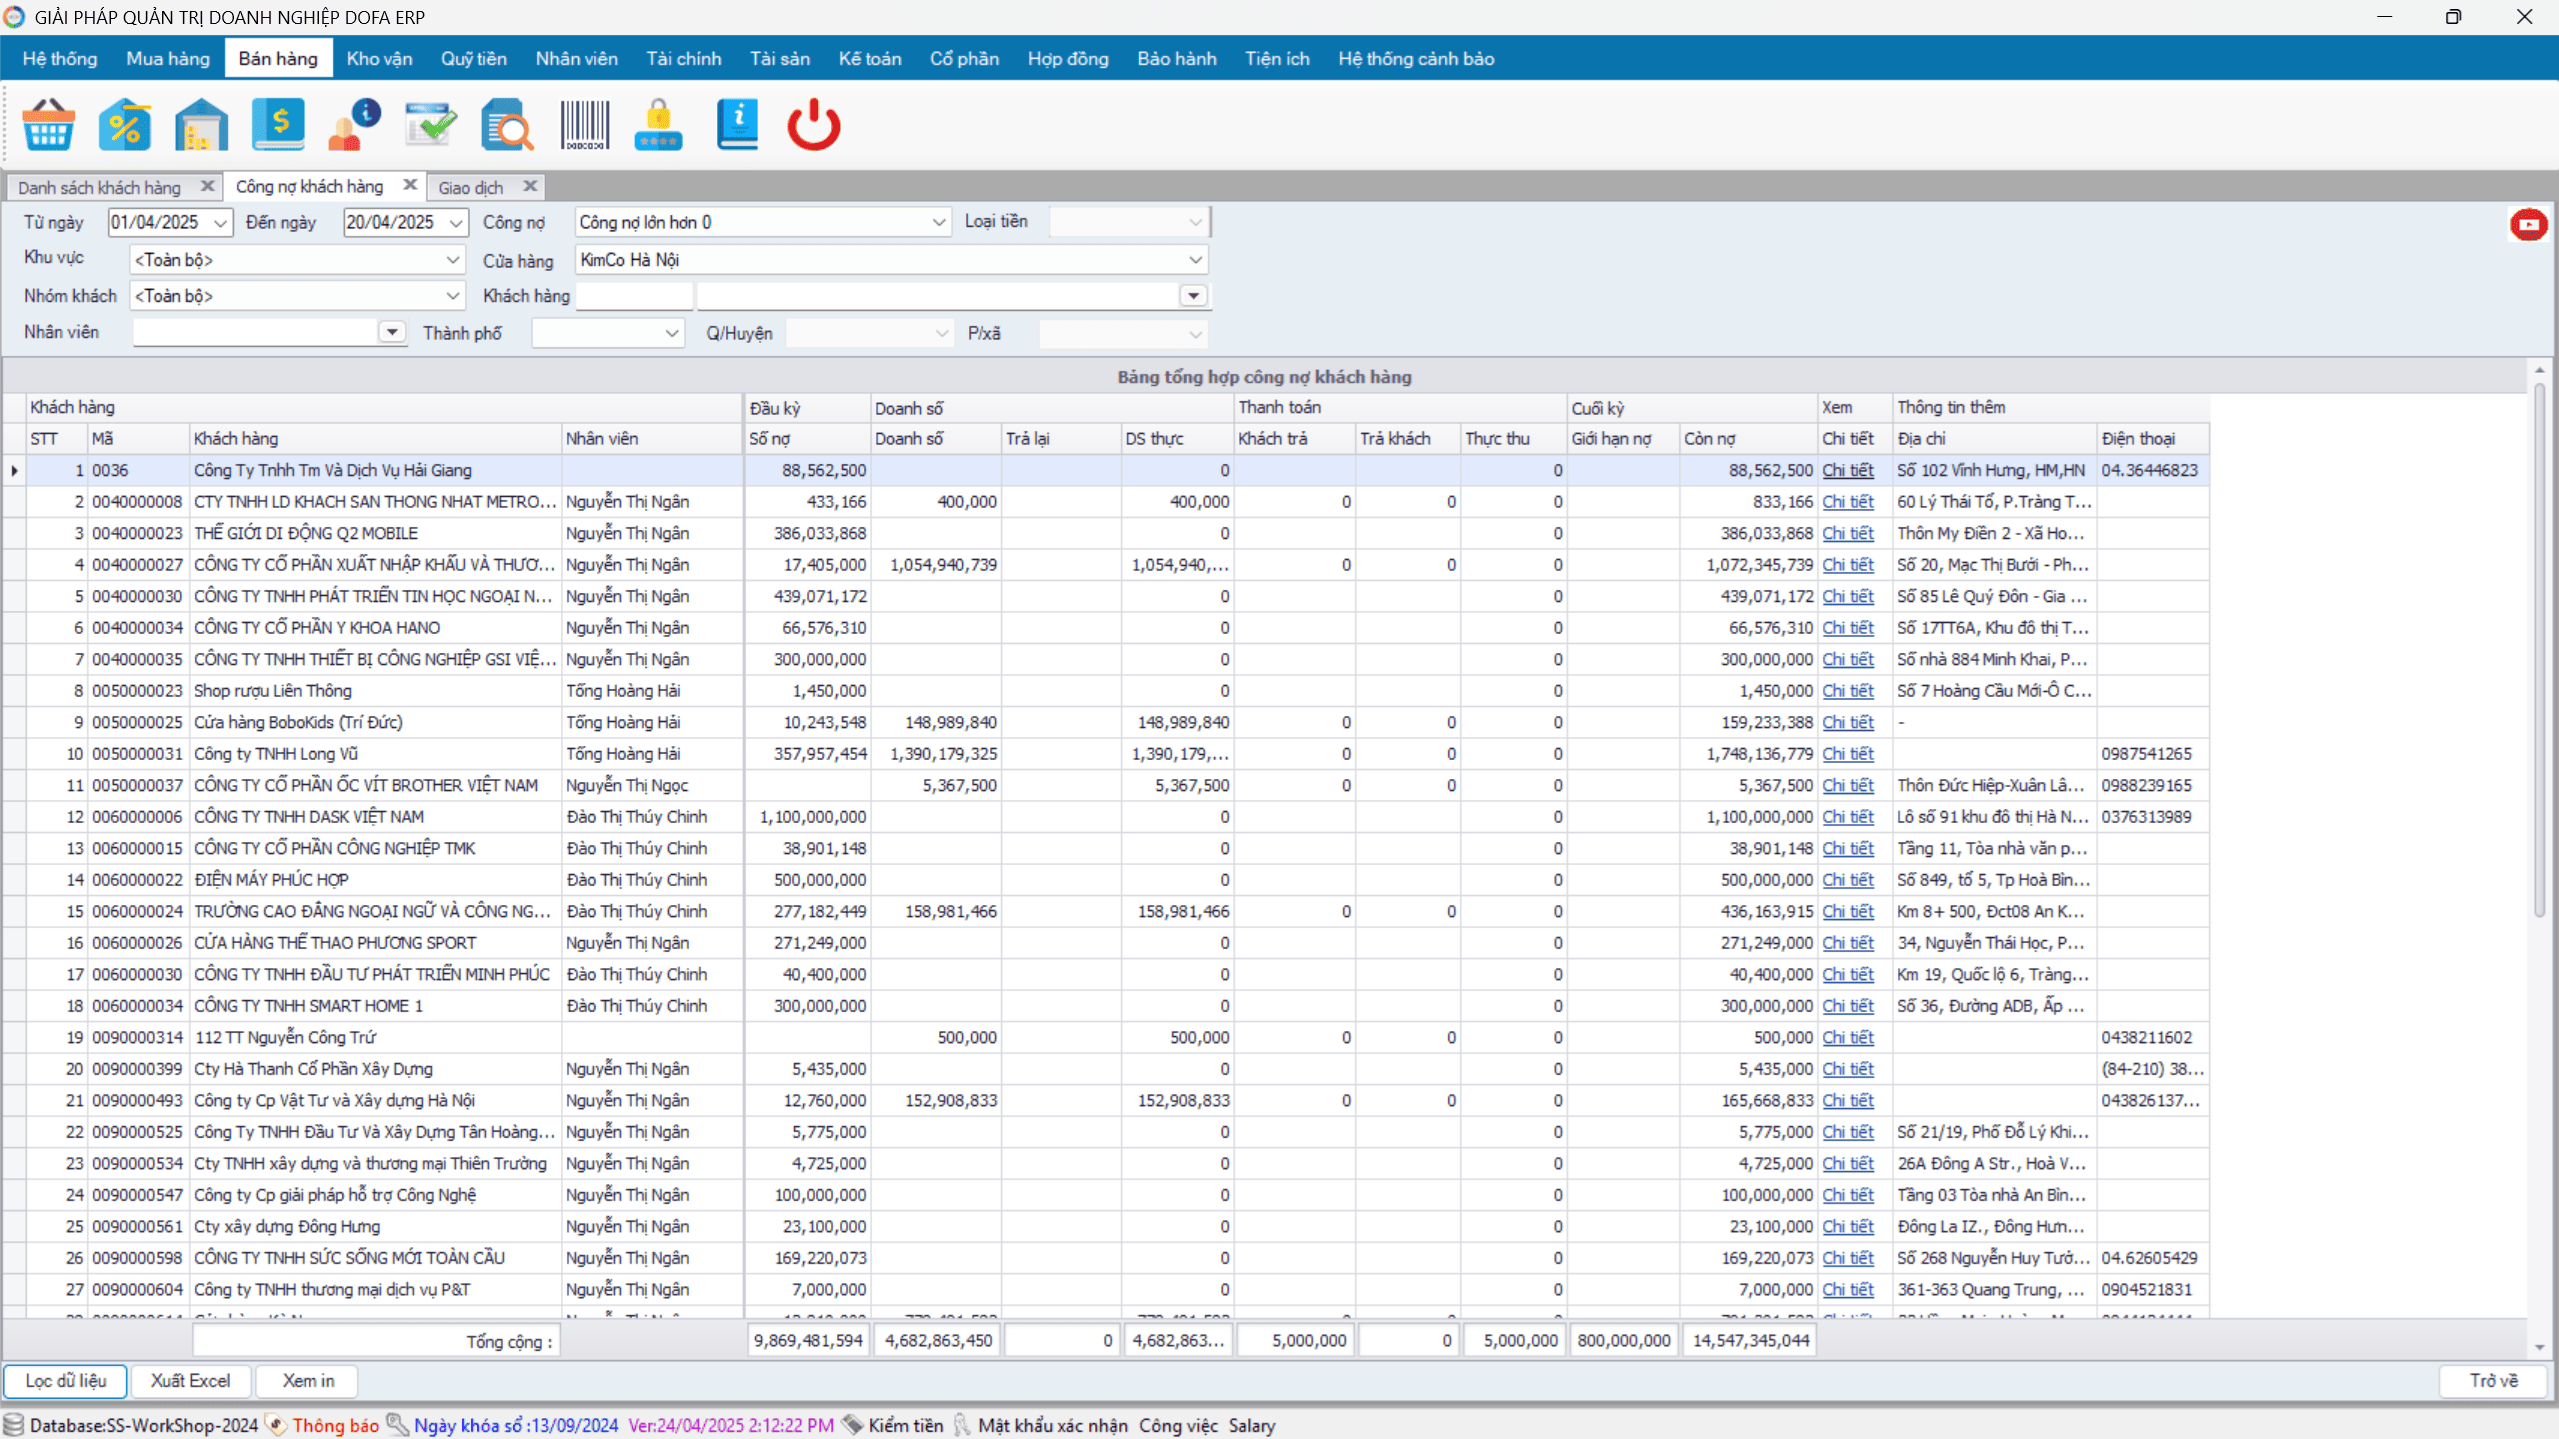Open the Hệ thống cảnh báo menu
The height and width of the screenshot is (1439, 2559).
tap(1416, 58)
